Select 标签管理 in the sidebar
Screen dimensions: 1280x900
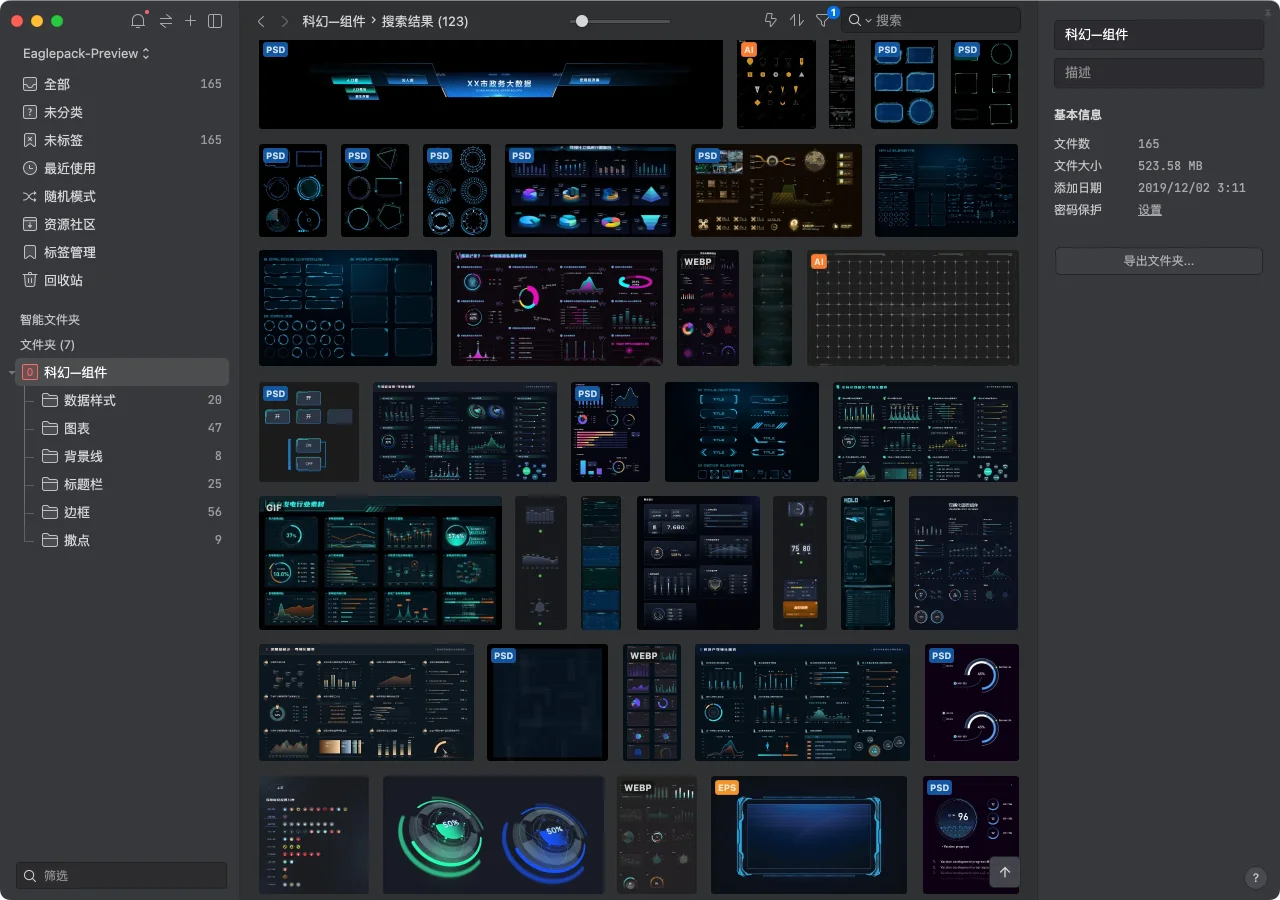(69, 252)
